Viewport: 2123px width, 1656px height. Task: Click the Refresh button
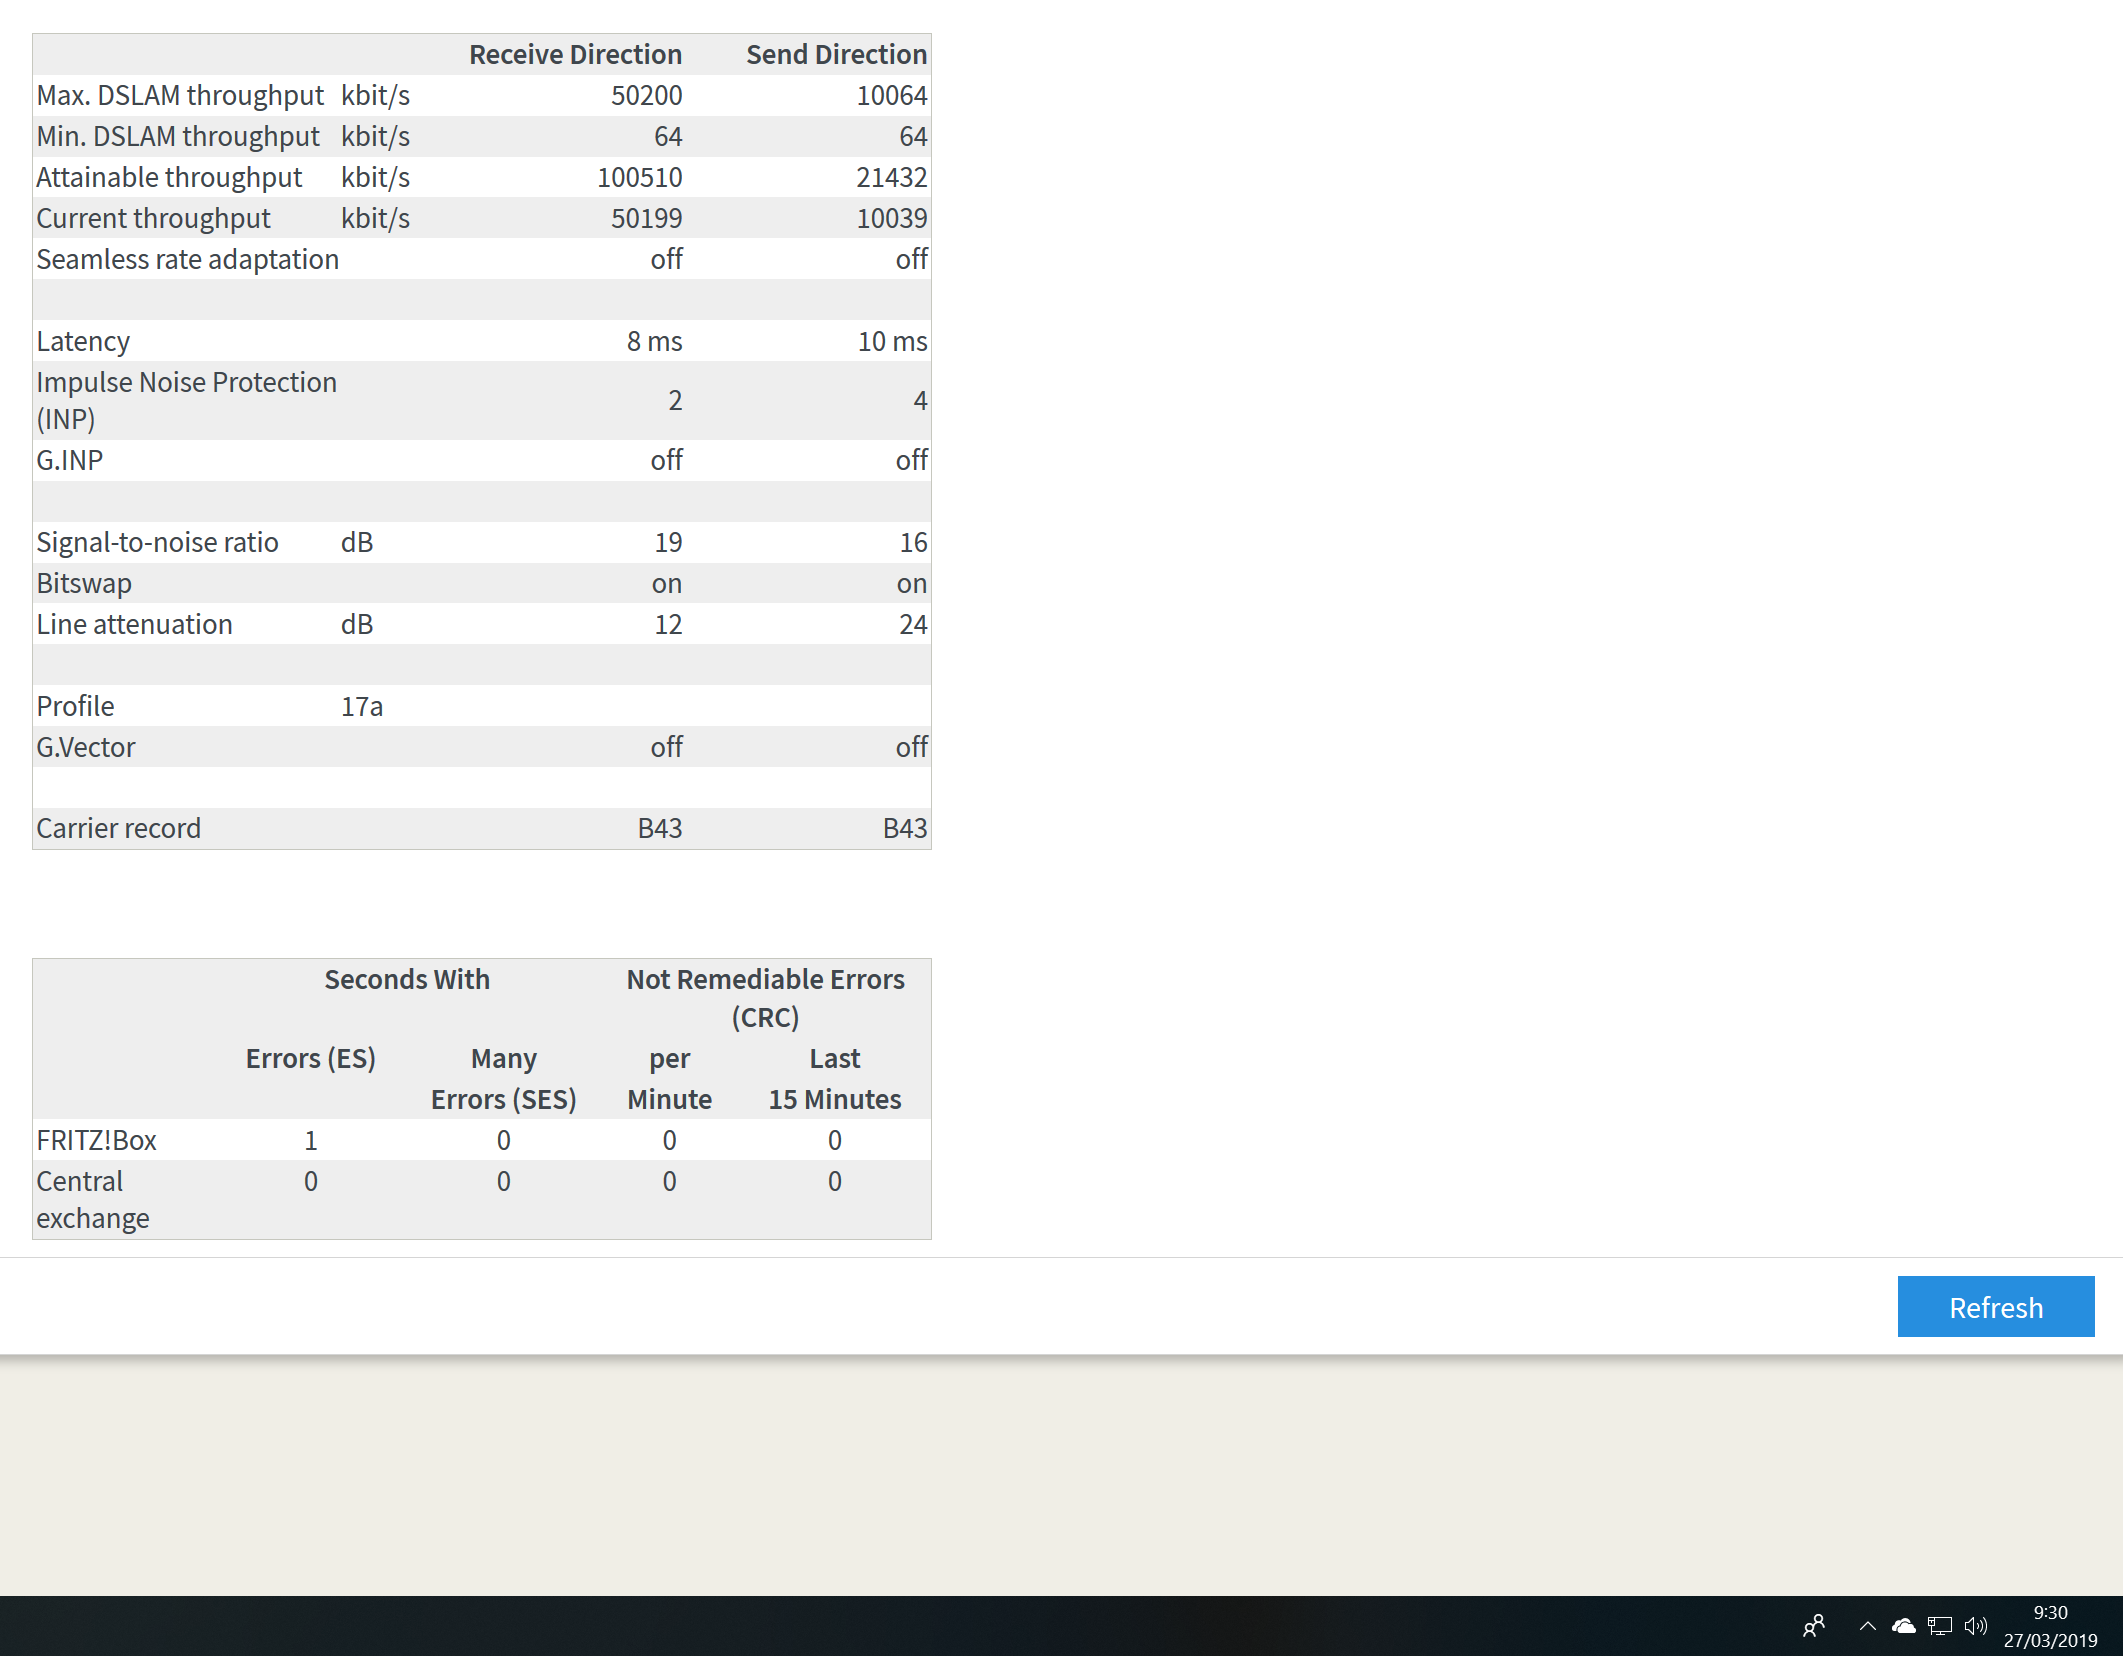click(1995, 1307)
